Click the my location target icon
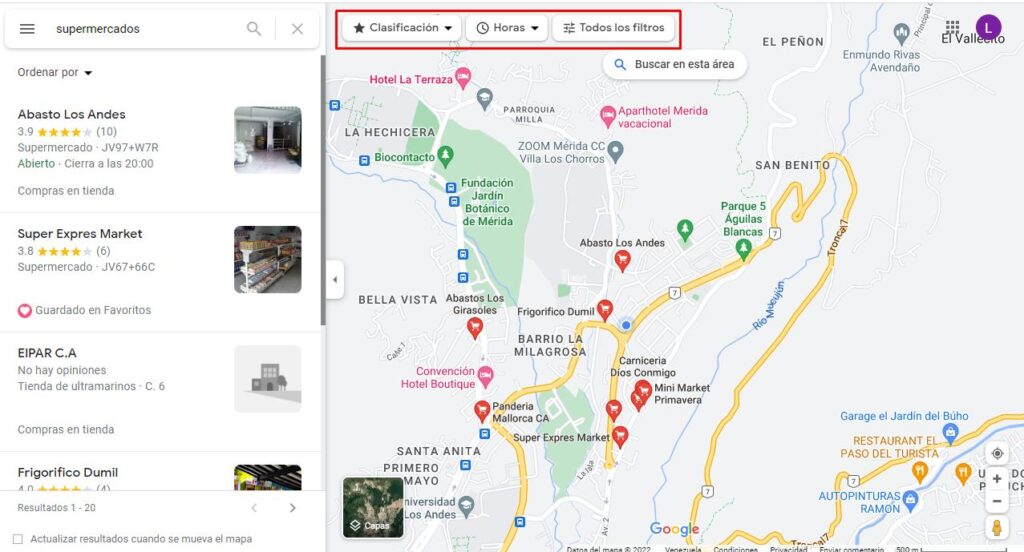This screenshot has height=552, width=1024. click(x=996, y=453)
